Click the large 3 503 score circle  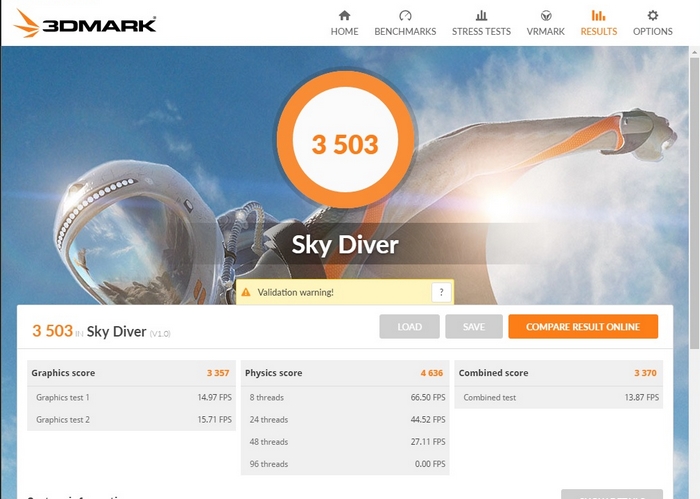(345, 139)
